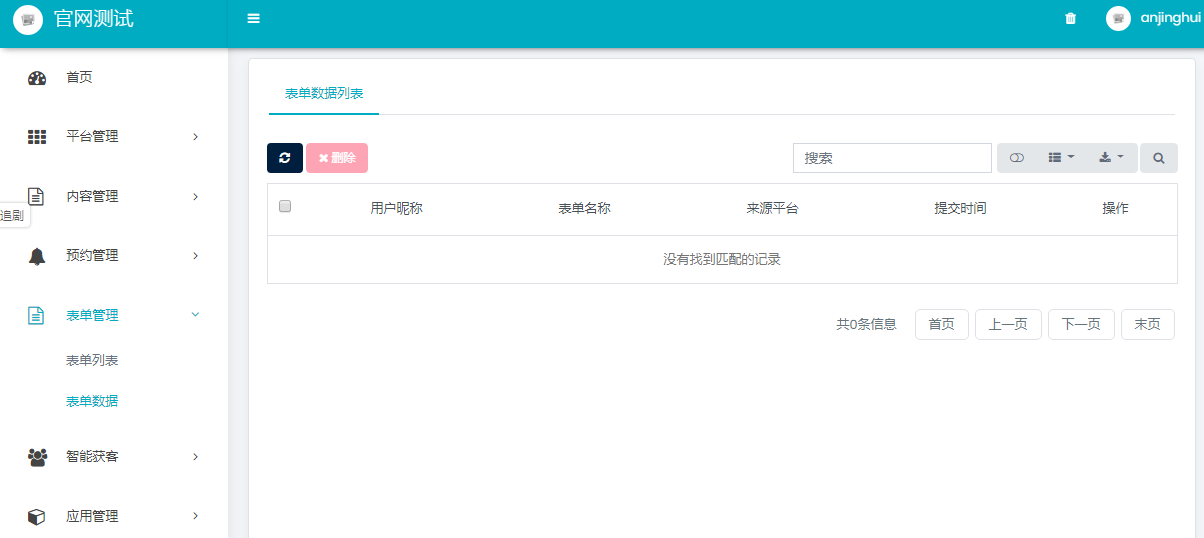Click the 平台管理 grid icon
The image size is (1204, 538).
(37, 137)
